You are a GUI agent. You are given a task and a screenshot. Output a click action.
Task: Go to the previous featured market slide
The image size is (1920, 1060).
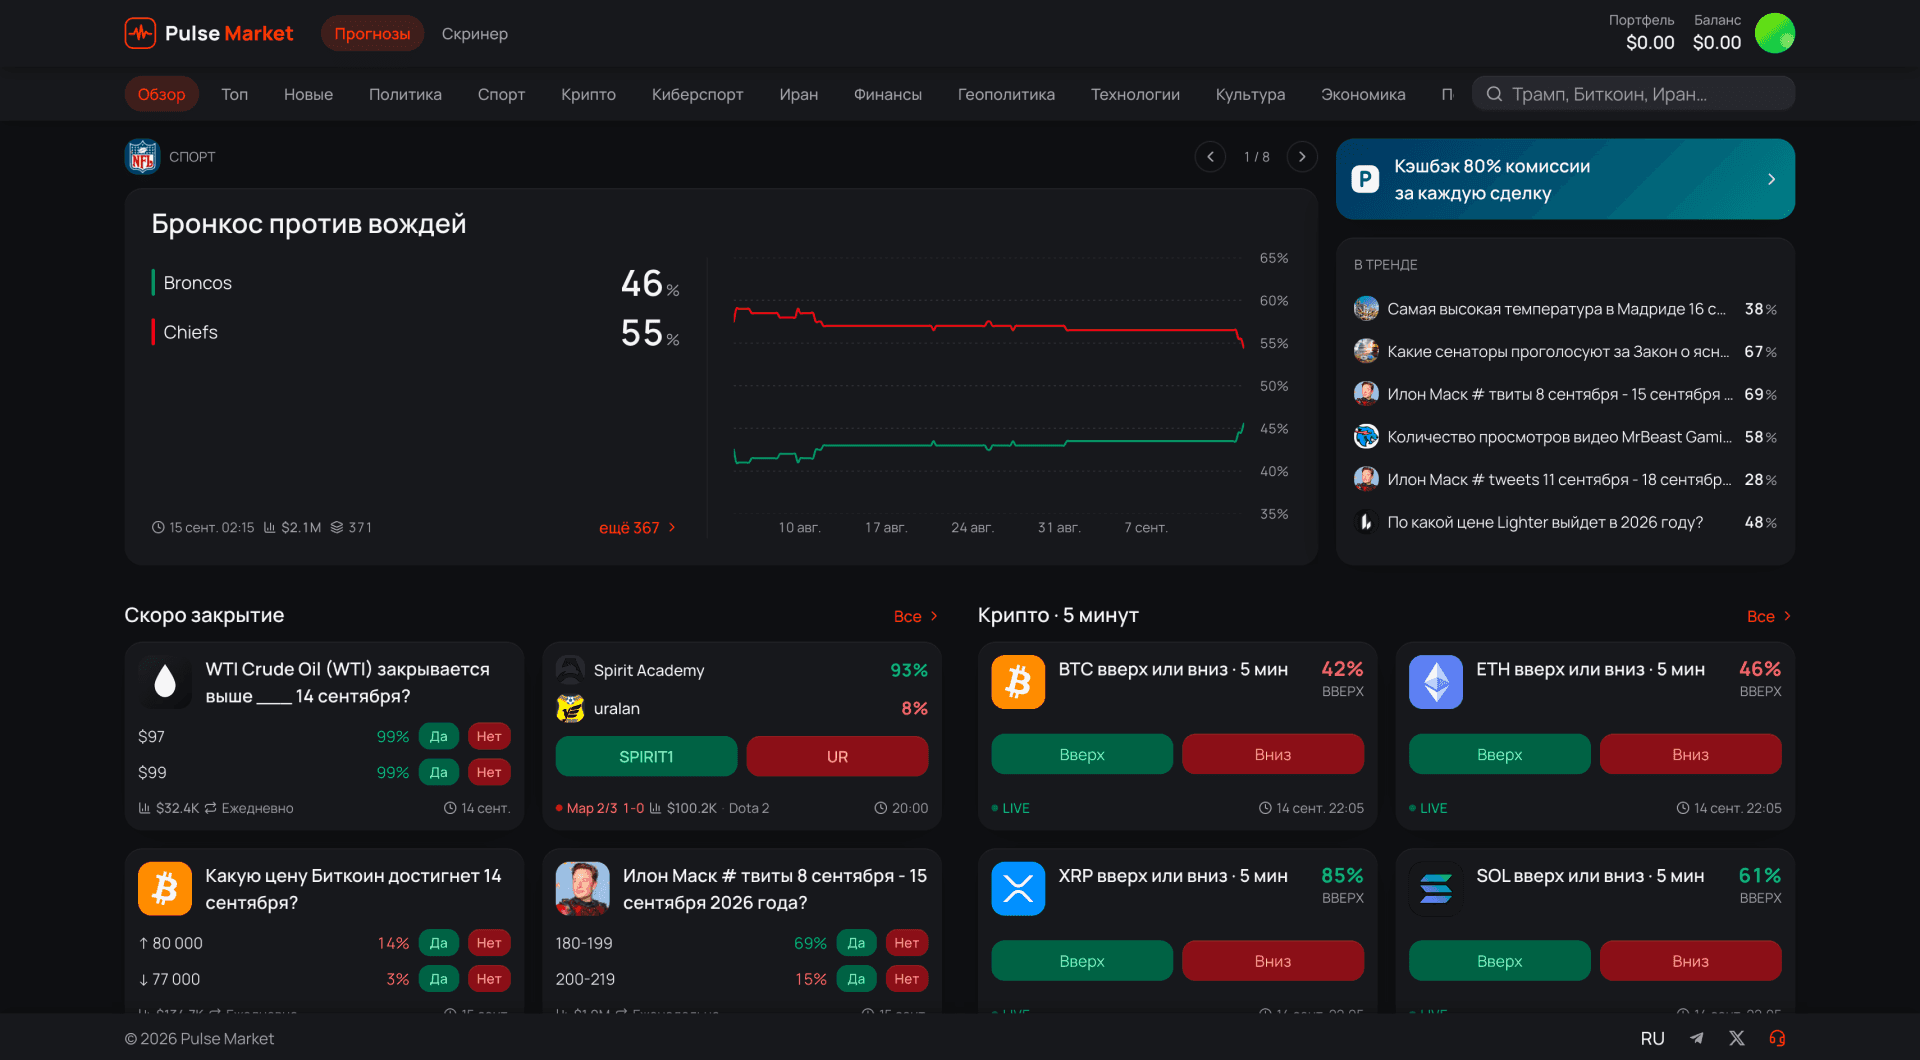(1210, 157)
